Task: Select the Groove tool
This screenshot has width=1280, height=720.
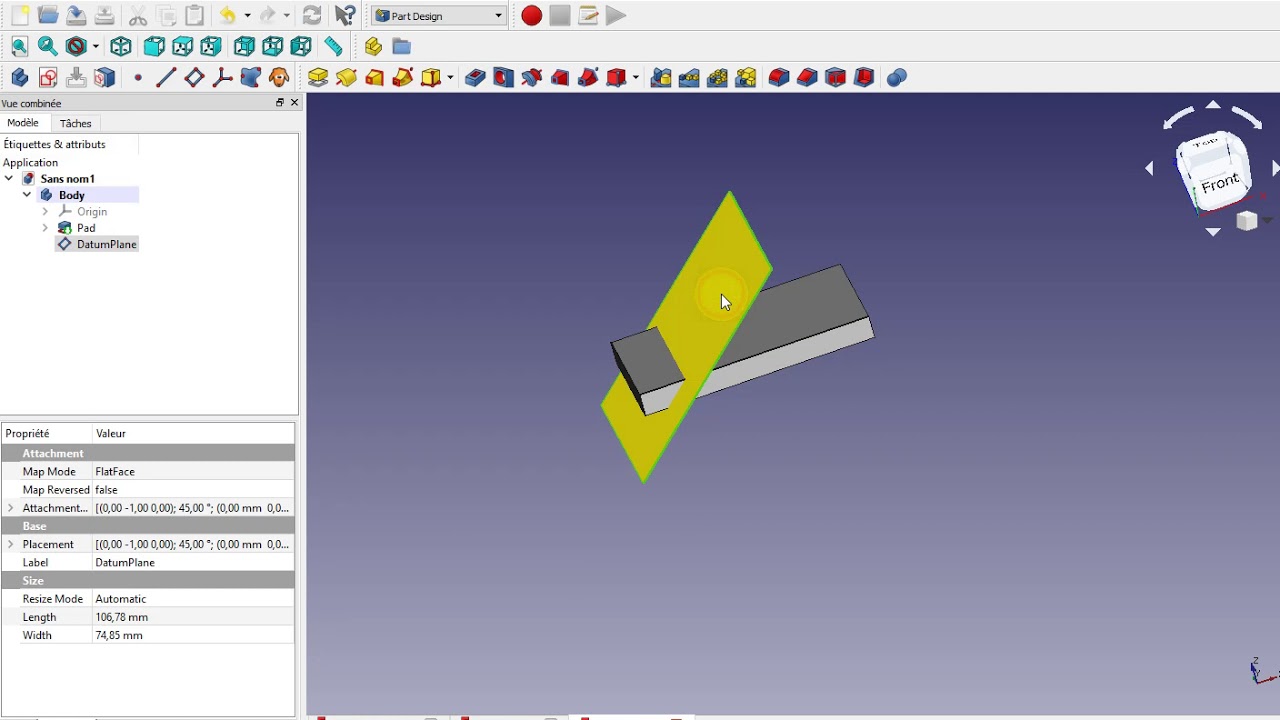Action: coord(531,77)
